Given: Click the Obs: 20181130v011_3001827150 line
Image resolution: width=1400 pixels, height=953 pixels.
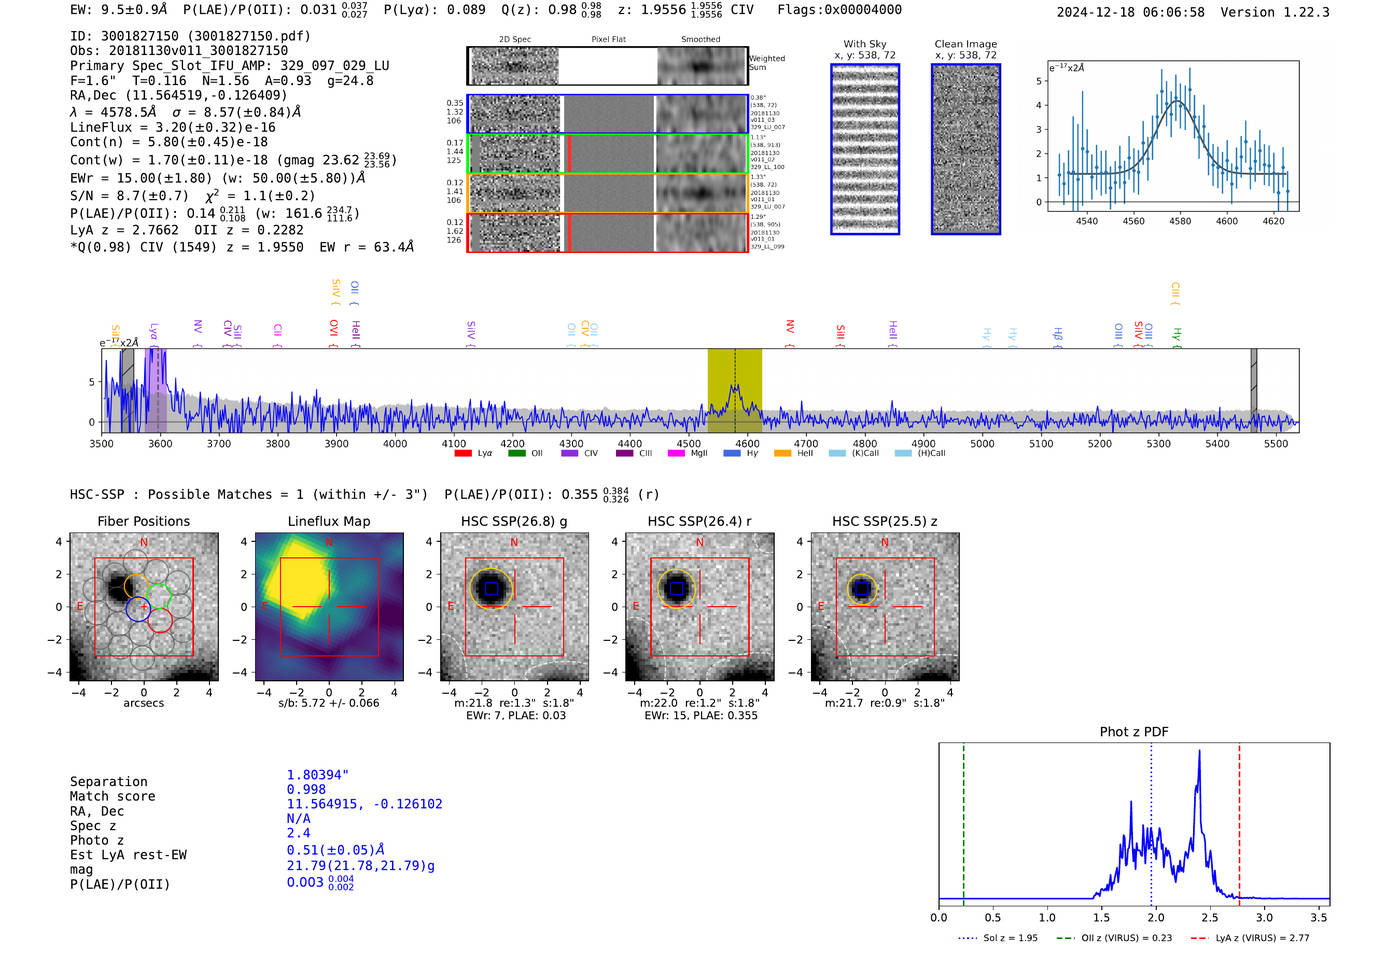Looking at the screenshot, I should pos(179,50).
